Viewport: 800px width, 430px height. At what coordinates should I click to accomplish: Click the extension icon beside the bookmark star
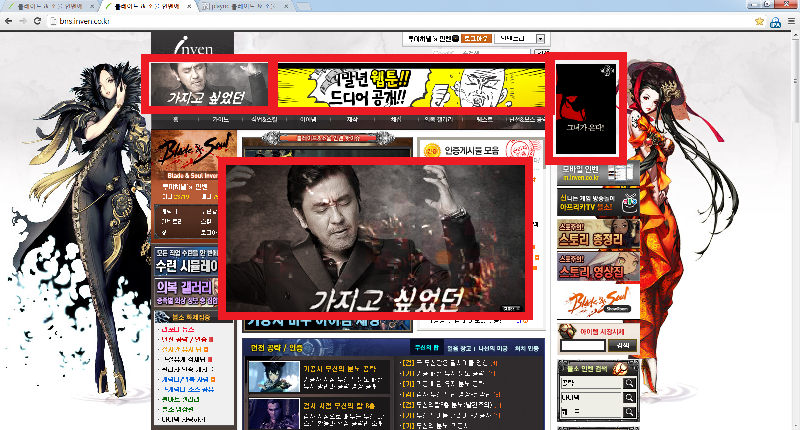[x=776, y=22]
